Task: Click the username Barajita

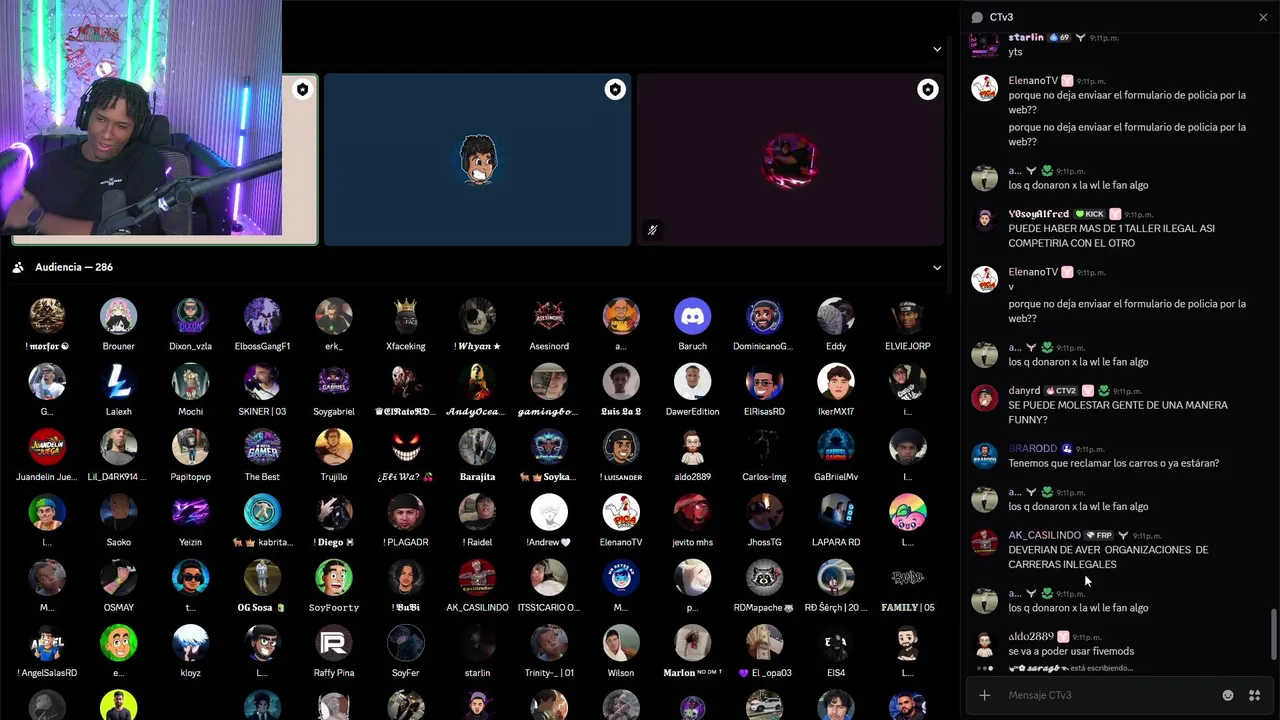Action: [477, 477]
